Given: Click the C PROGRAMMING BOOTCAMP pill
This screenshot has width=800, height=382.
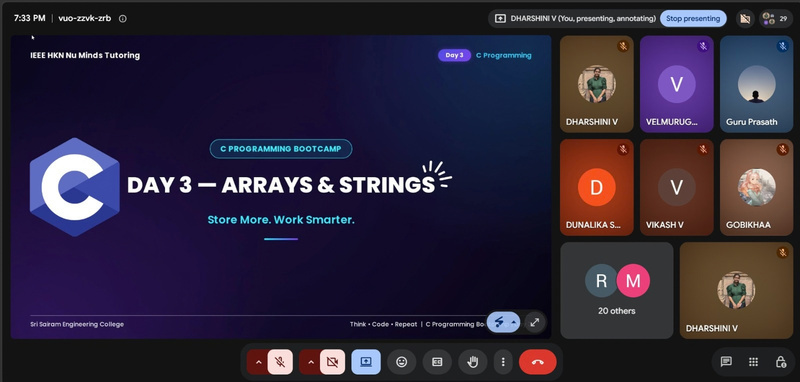Looking at the screenshot, I should (x=281, y=149).
